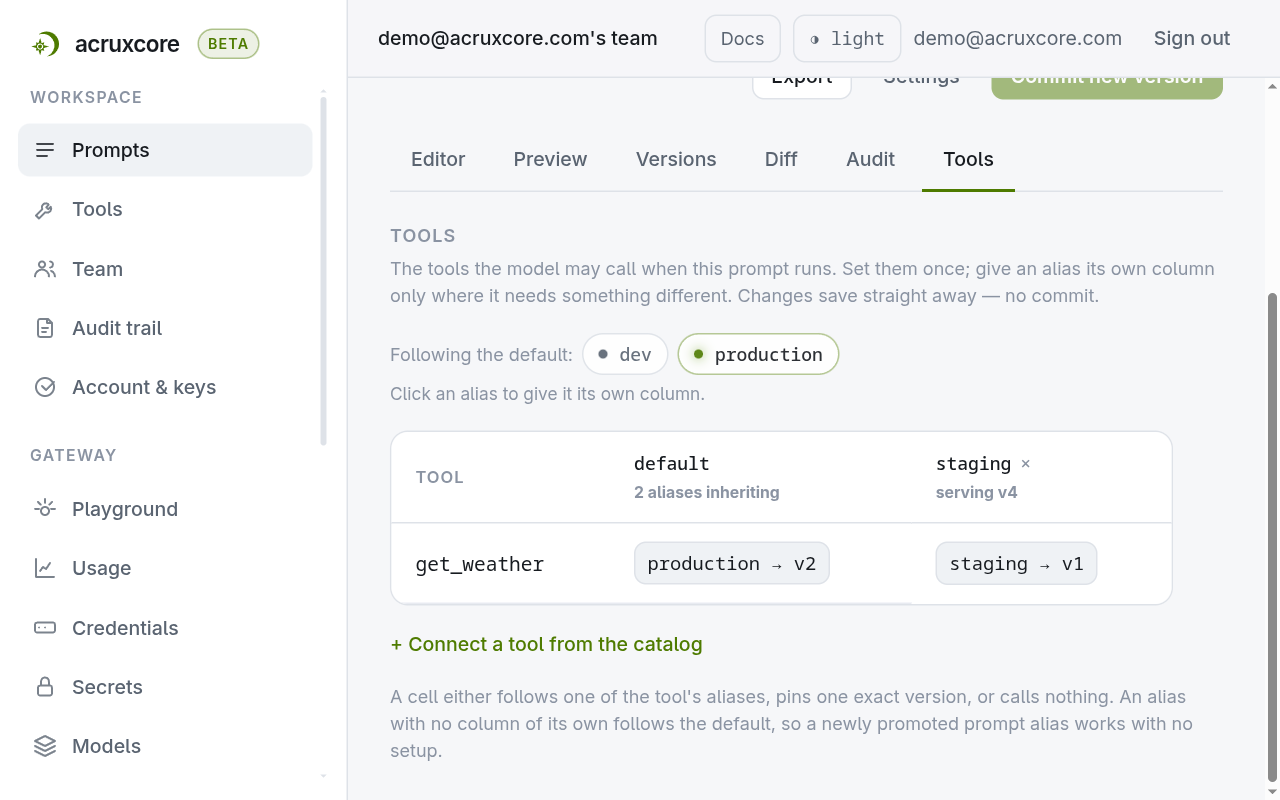The width and height of the screenshot is (1280, 800).
Task: Click Sign out
Action: tap(1192, 39)
